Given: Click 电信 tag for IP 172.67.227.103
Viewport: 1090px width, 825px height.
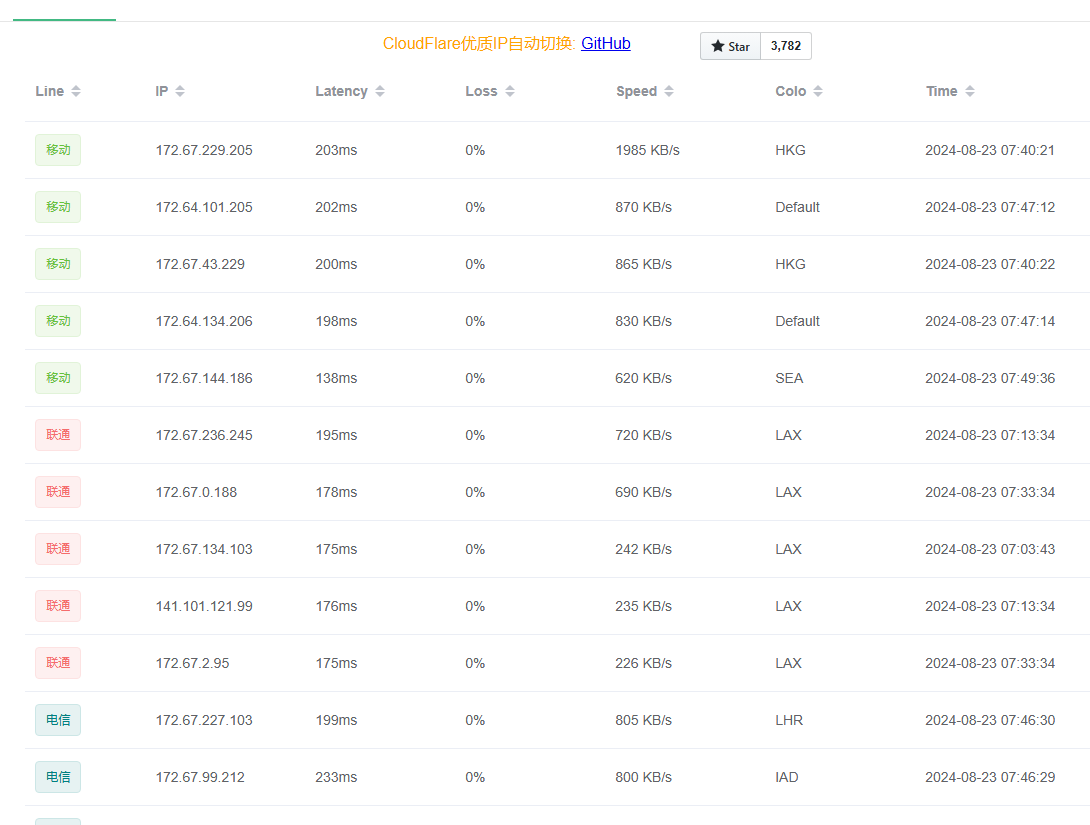Looking at the screenshot, I should [58, 720].
